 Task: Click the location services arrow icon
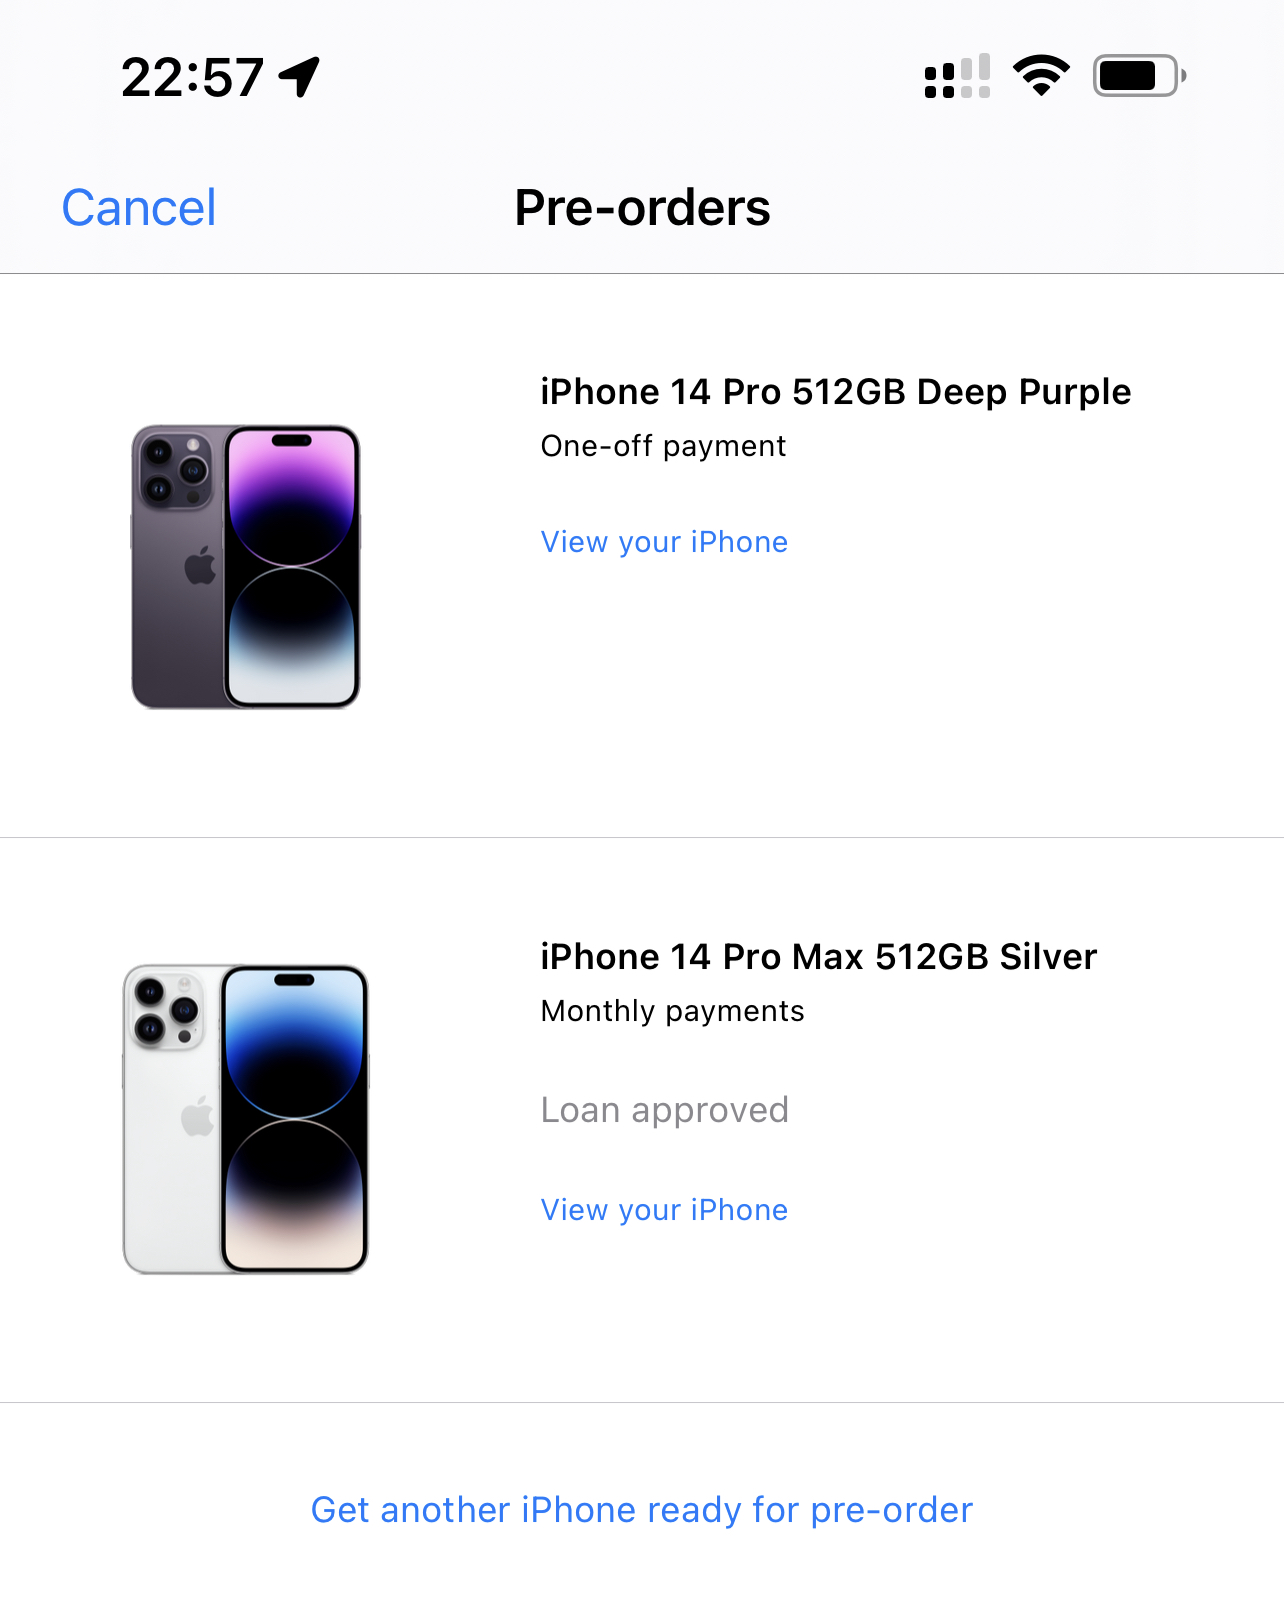point(299,77)
